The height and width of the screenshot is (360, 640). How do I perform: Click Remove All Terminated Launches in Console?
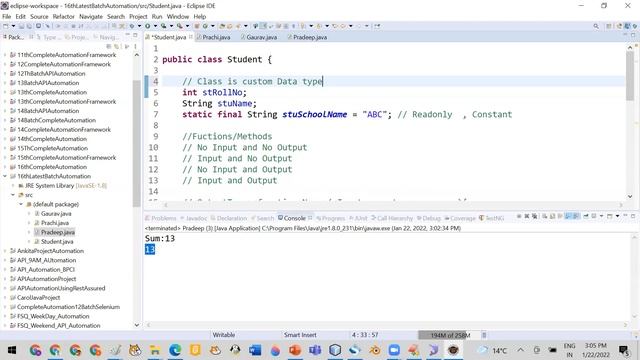click(534, 216)
